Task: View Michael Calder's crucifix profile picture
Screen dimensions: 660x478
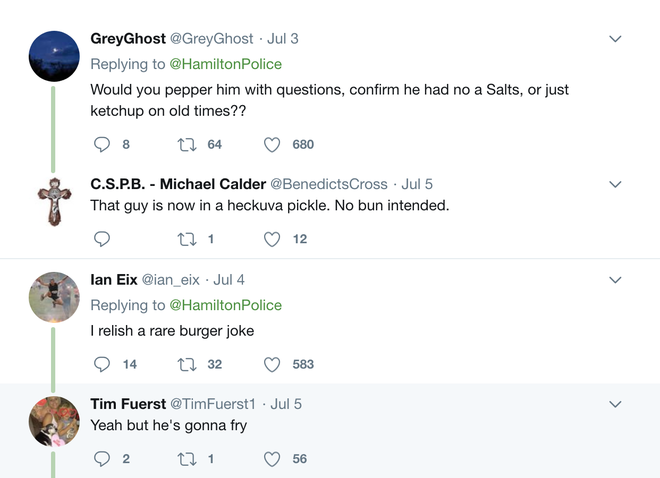Action: click(54, 201)
